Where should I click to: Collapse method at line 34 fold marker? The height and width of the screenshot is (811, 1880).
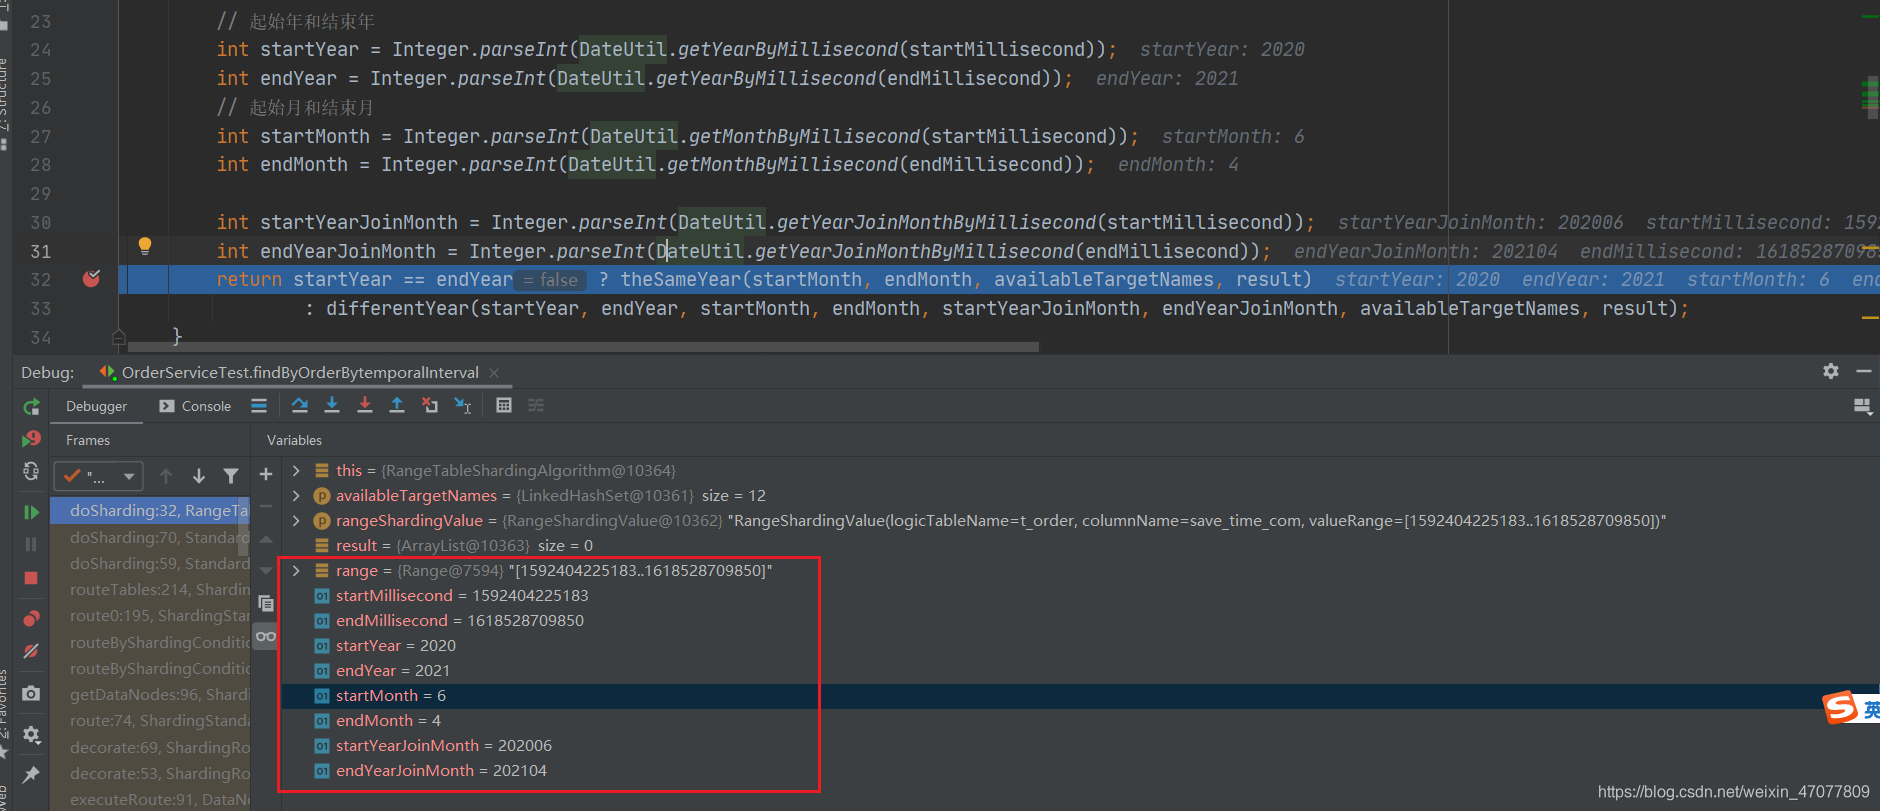point(119,337)
